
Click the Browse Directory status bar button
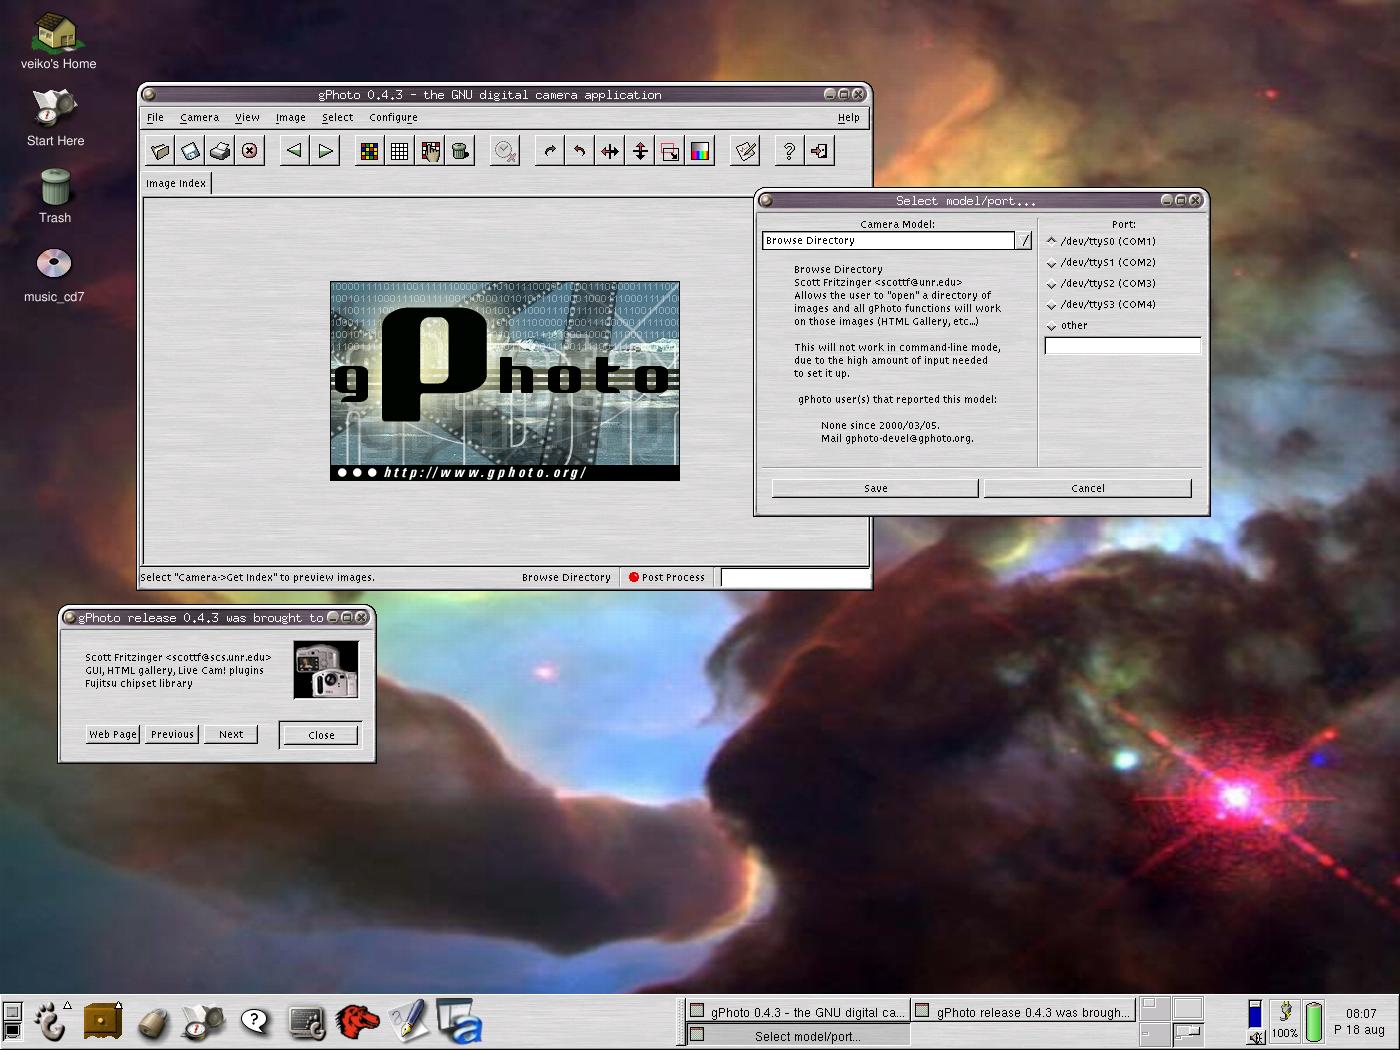tap(566, 577)
